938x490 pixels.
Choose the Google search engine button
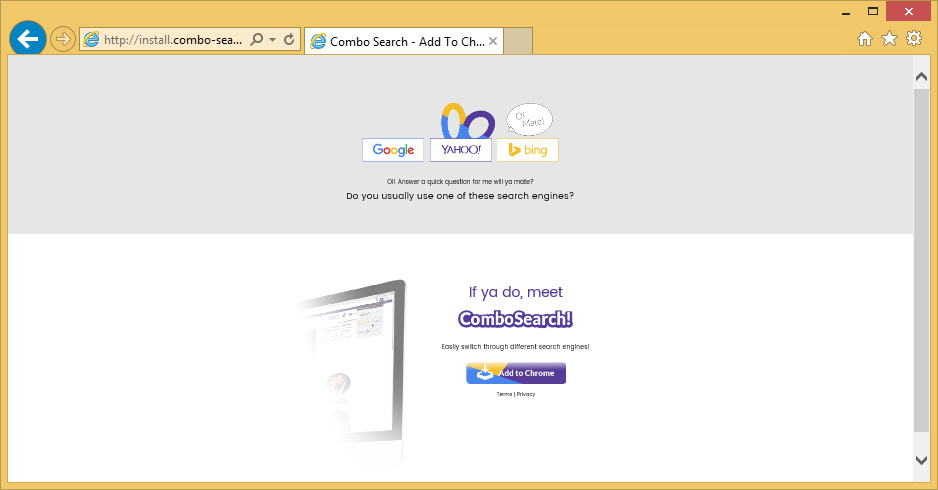click(393, 150)
